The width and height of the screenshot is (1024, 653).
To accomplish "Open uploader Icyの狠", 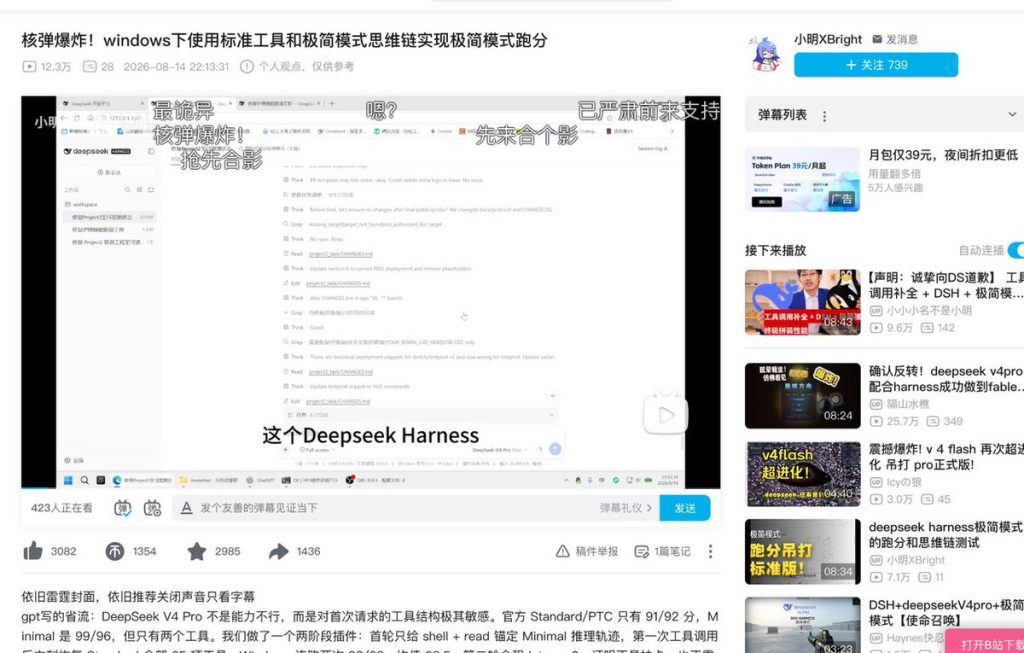I will click(x=903, y=483).
